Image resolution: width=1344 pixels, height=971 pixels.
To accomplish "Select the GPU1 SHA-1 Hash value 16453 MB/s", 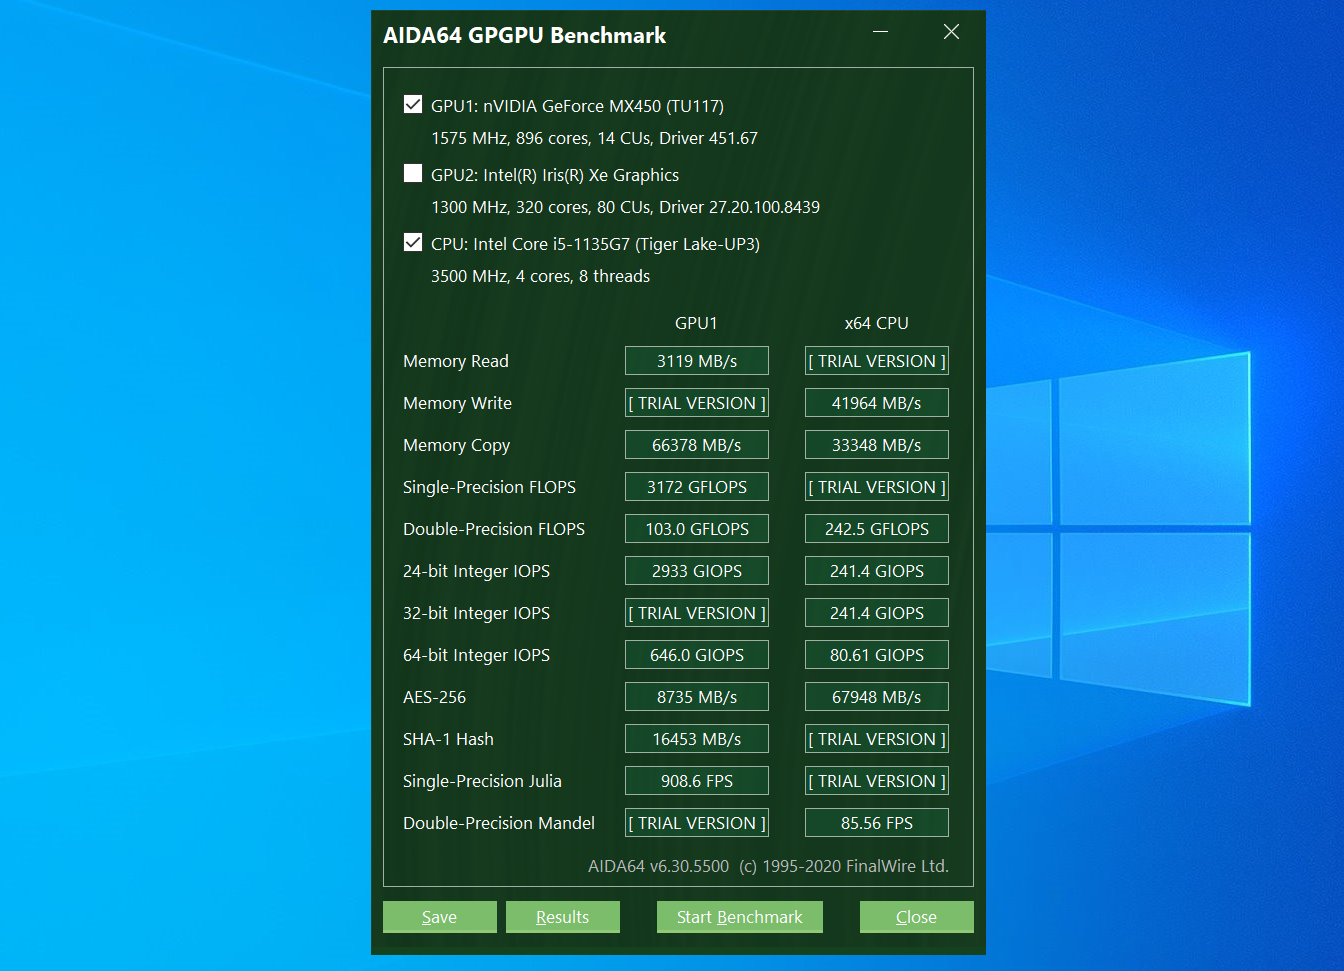I will coord(697,739).
